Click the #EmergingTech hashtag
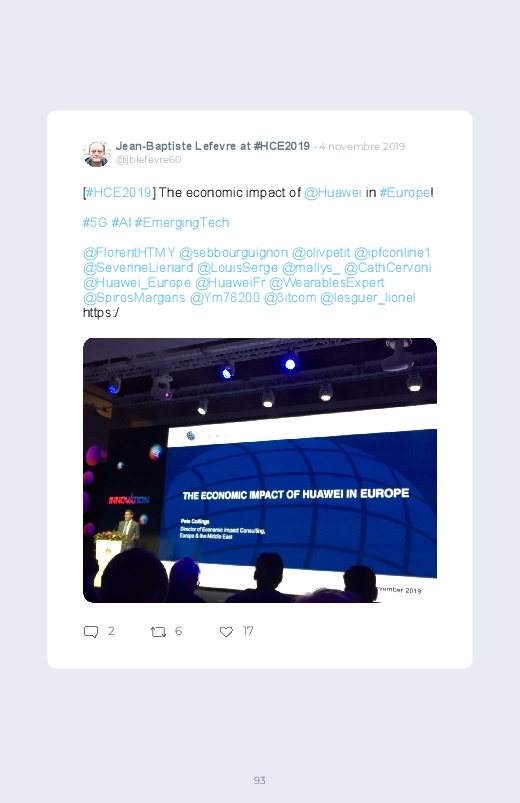Image resolution: width=520 pixels, height=803 pixels. (182, 223)
